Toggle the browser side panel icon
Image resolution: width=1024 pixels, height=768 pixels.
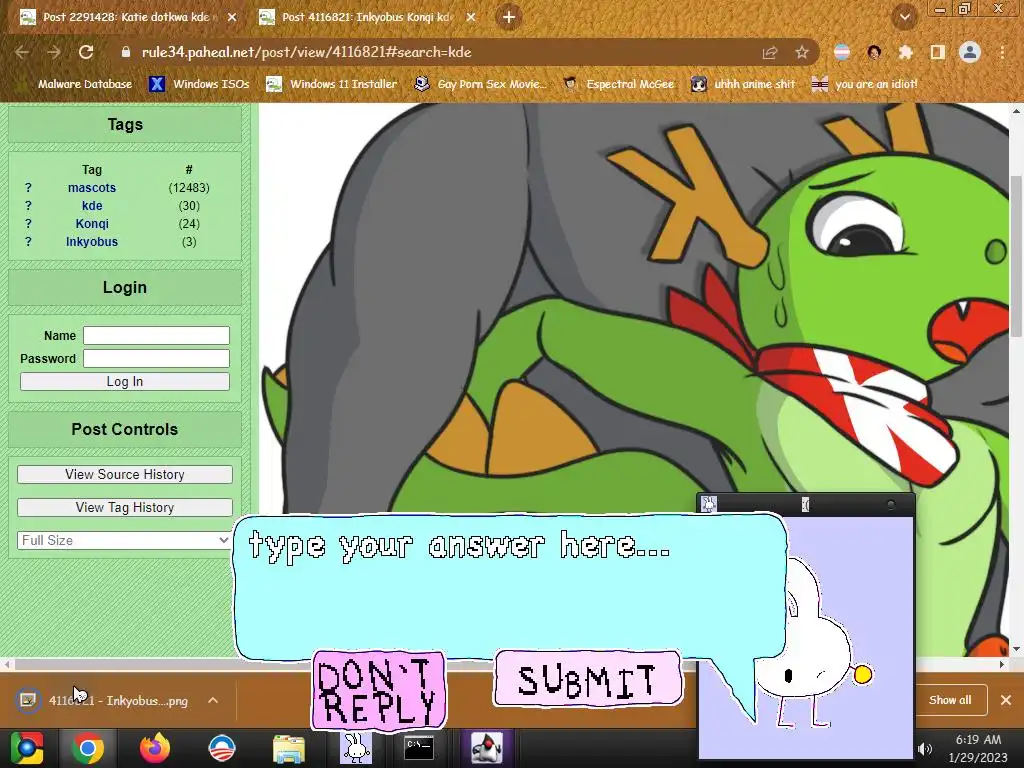click(937, 52)
